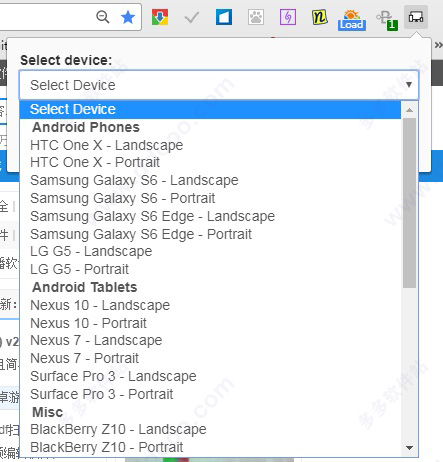The height and width of the screenshot is (462, 443).
Task: Select HTC One X - Portrait
Action: point(210,162)
